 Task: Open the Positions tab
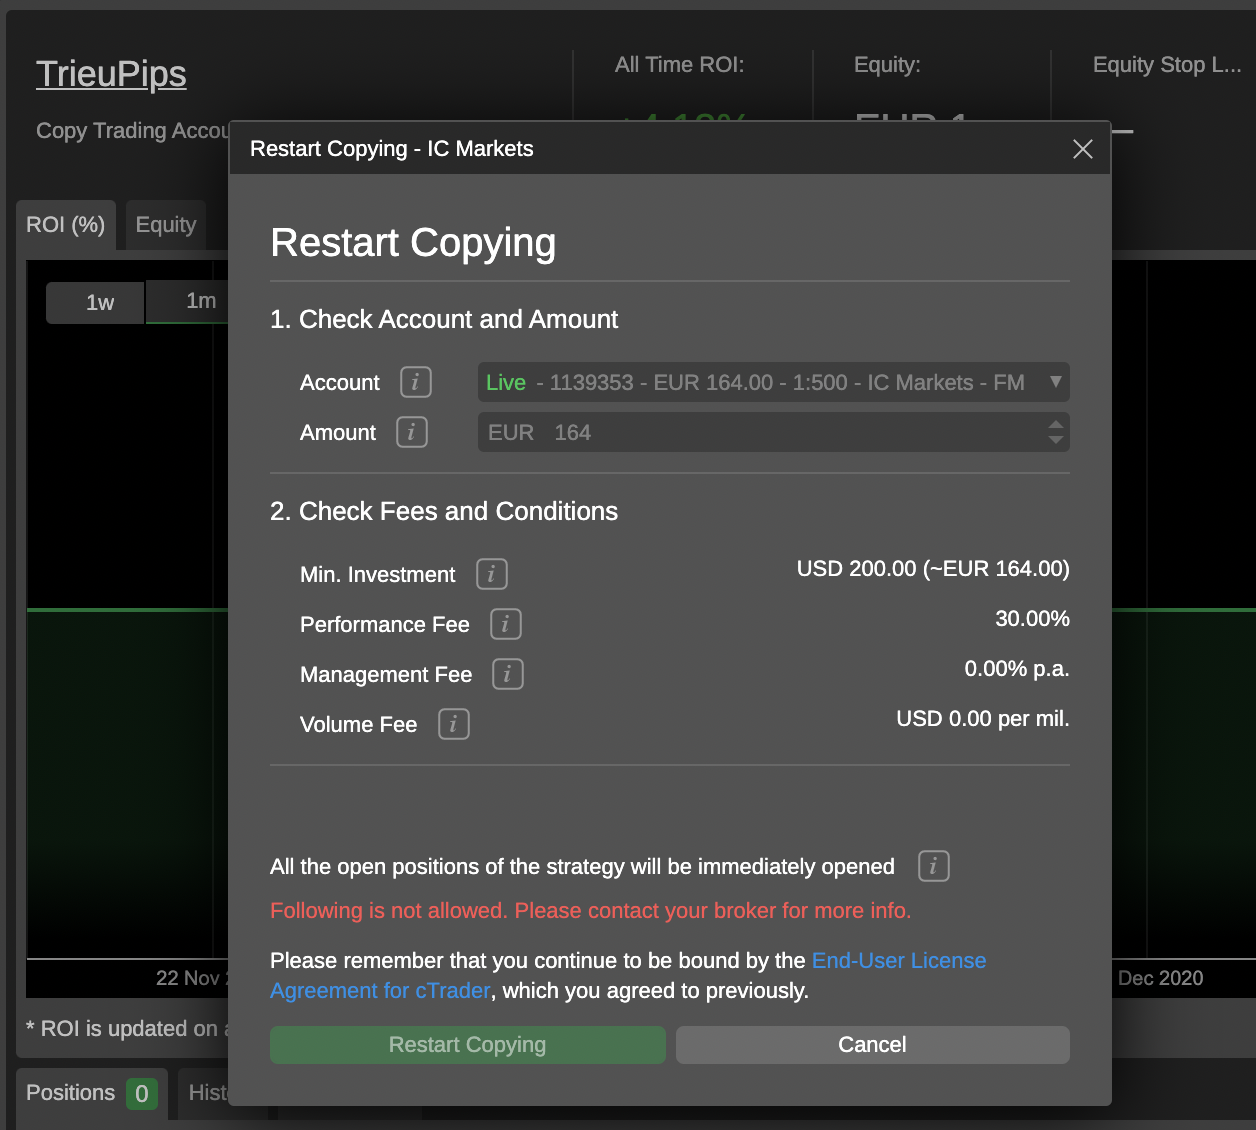(x=91, y=1093)
